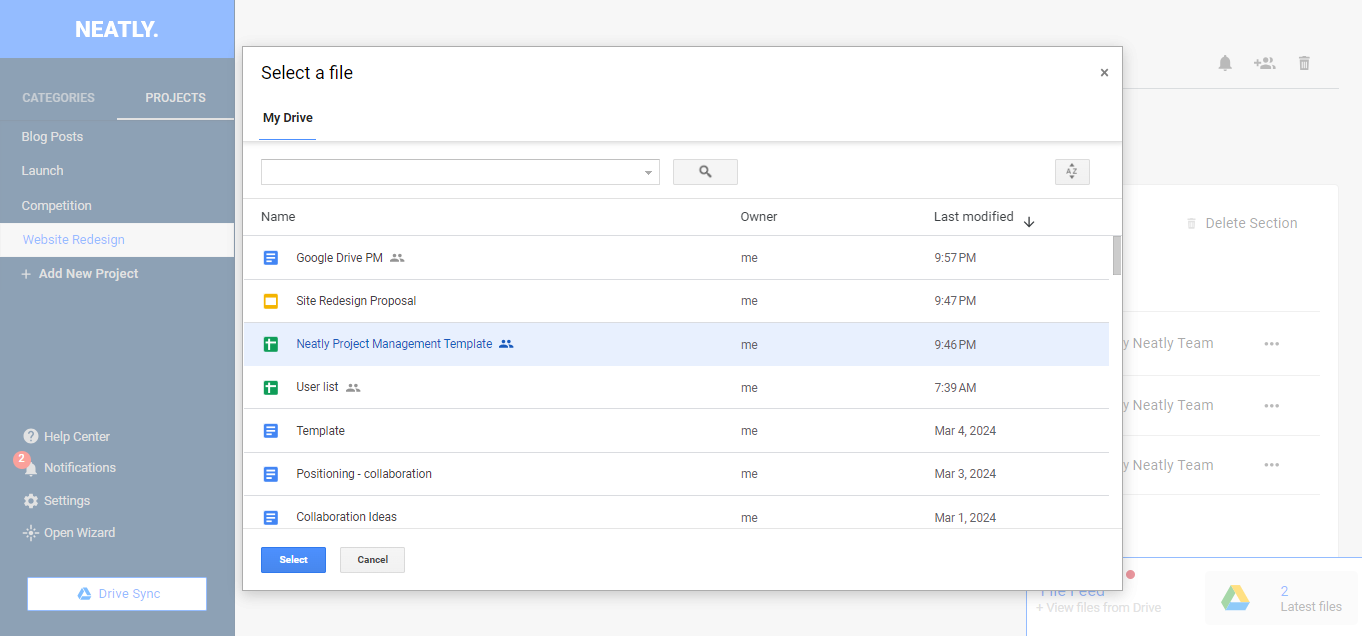Click the shared icon next to Neatly Project Management Template
The image size is (1362, 636).
(x=506, y=344)
